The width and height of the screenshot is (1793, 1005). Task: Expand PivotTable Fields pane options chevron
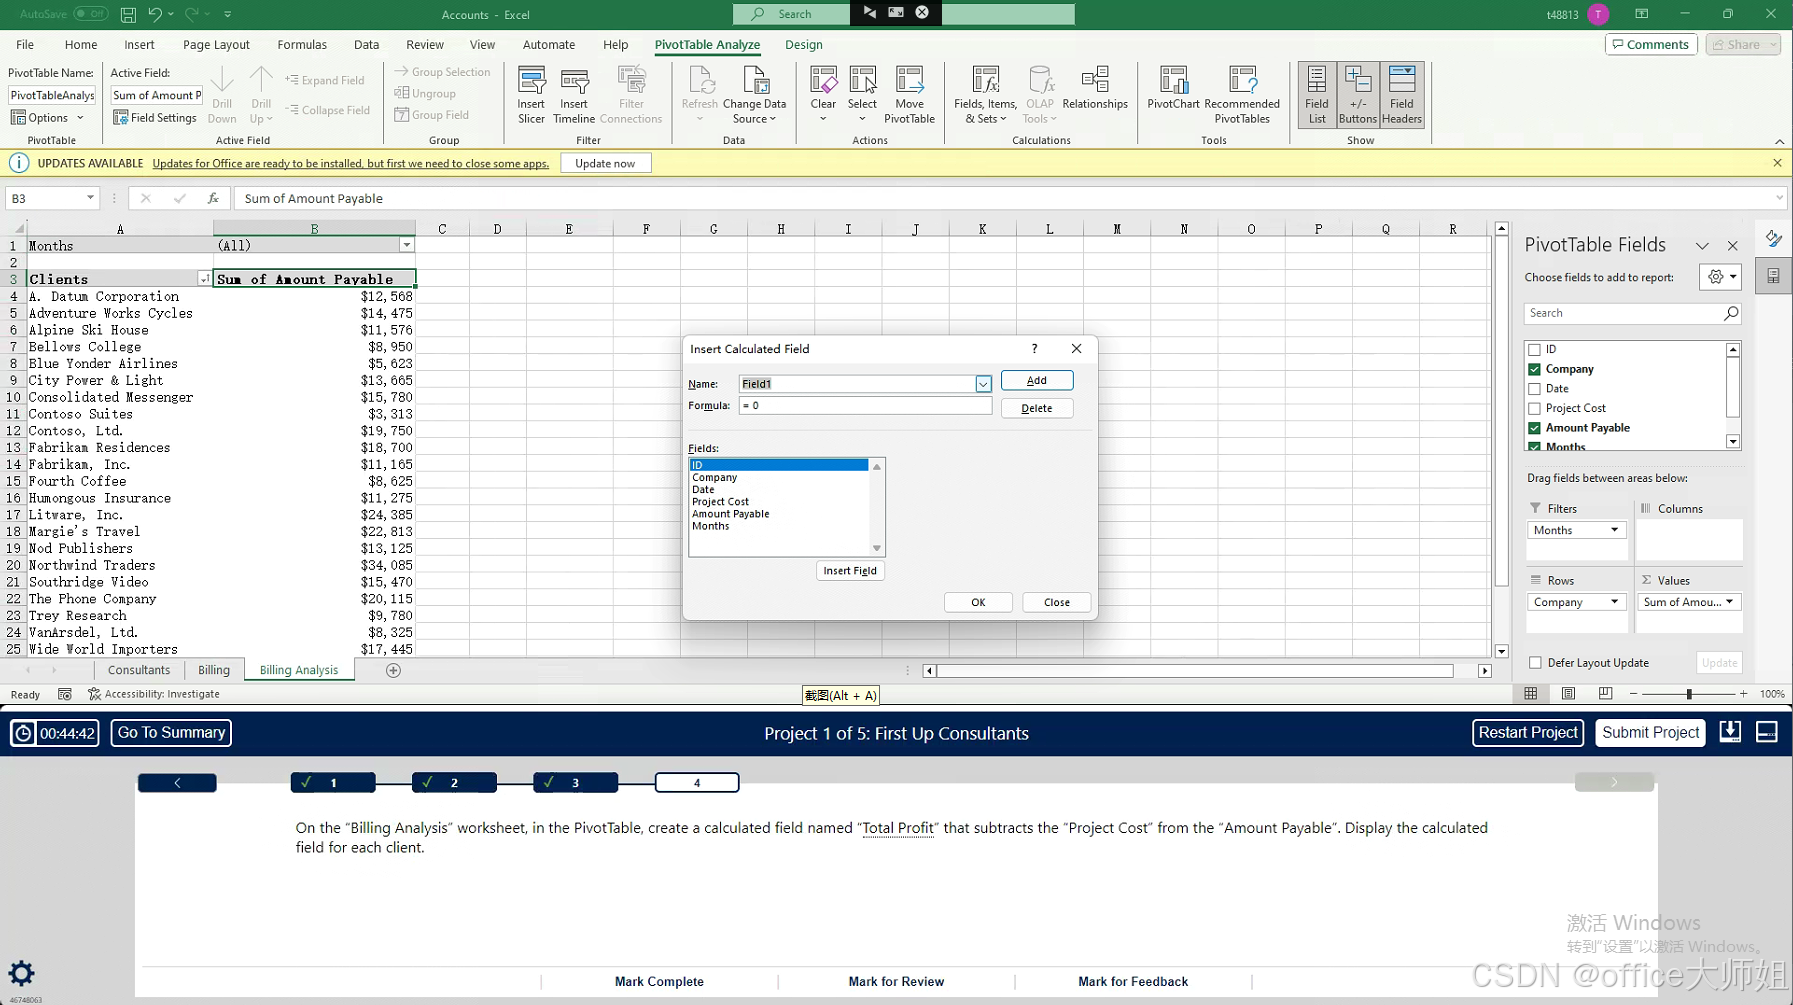pyautogui.click(x=1702, y=245)
